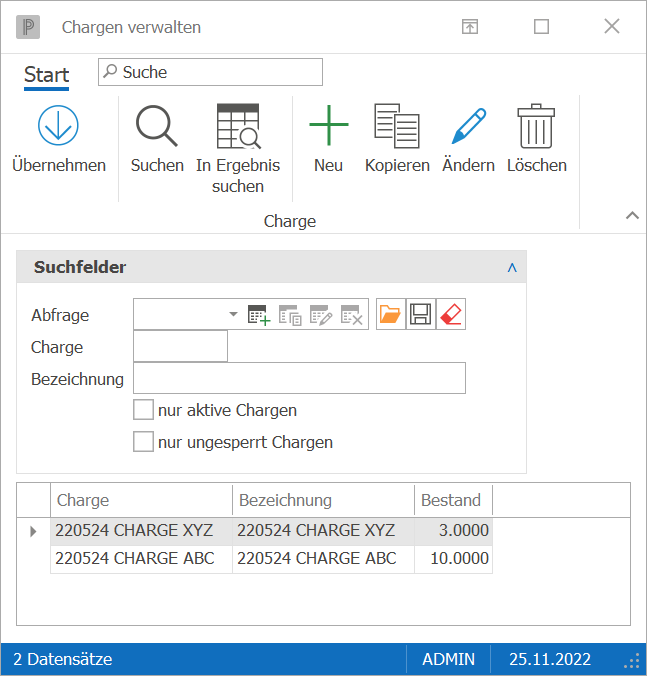The height and width of the screenshot is (676, 647).
Task: Open In Ergebnis suchen table search
Action: coord(238,126)
